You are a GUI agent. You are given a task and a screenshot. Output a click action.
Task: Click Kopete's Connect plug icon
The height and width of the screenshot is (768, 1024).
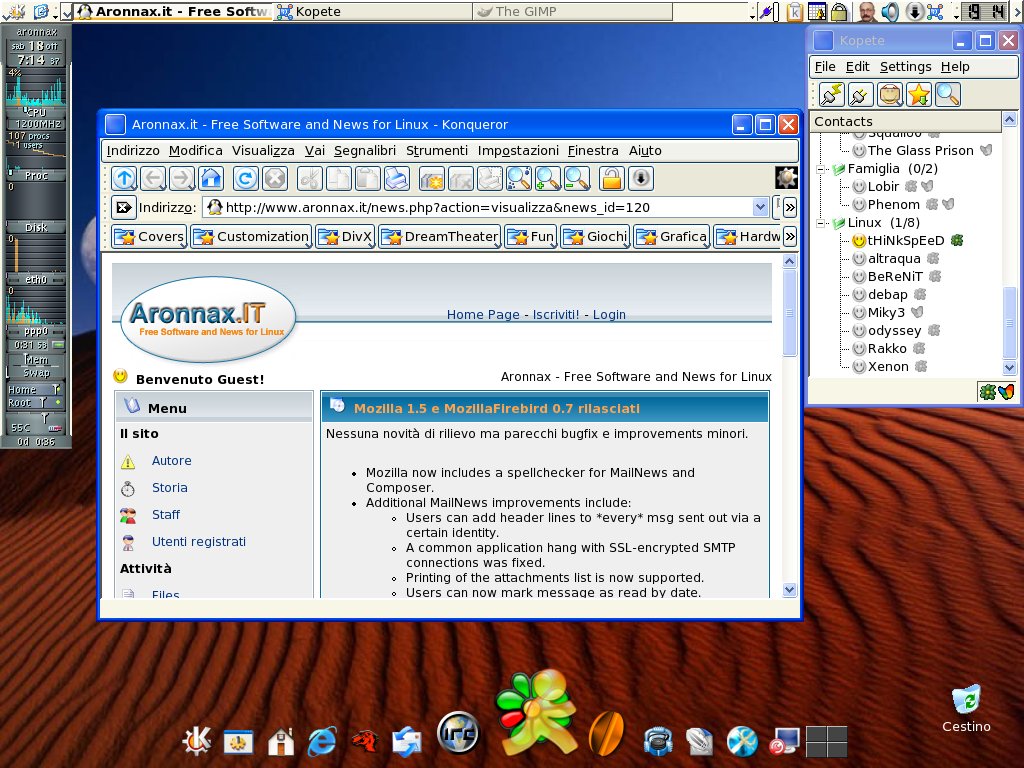[831, 95]
